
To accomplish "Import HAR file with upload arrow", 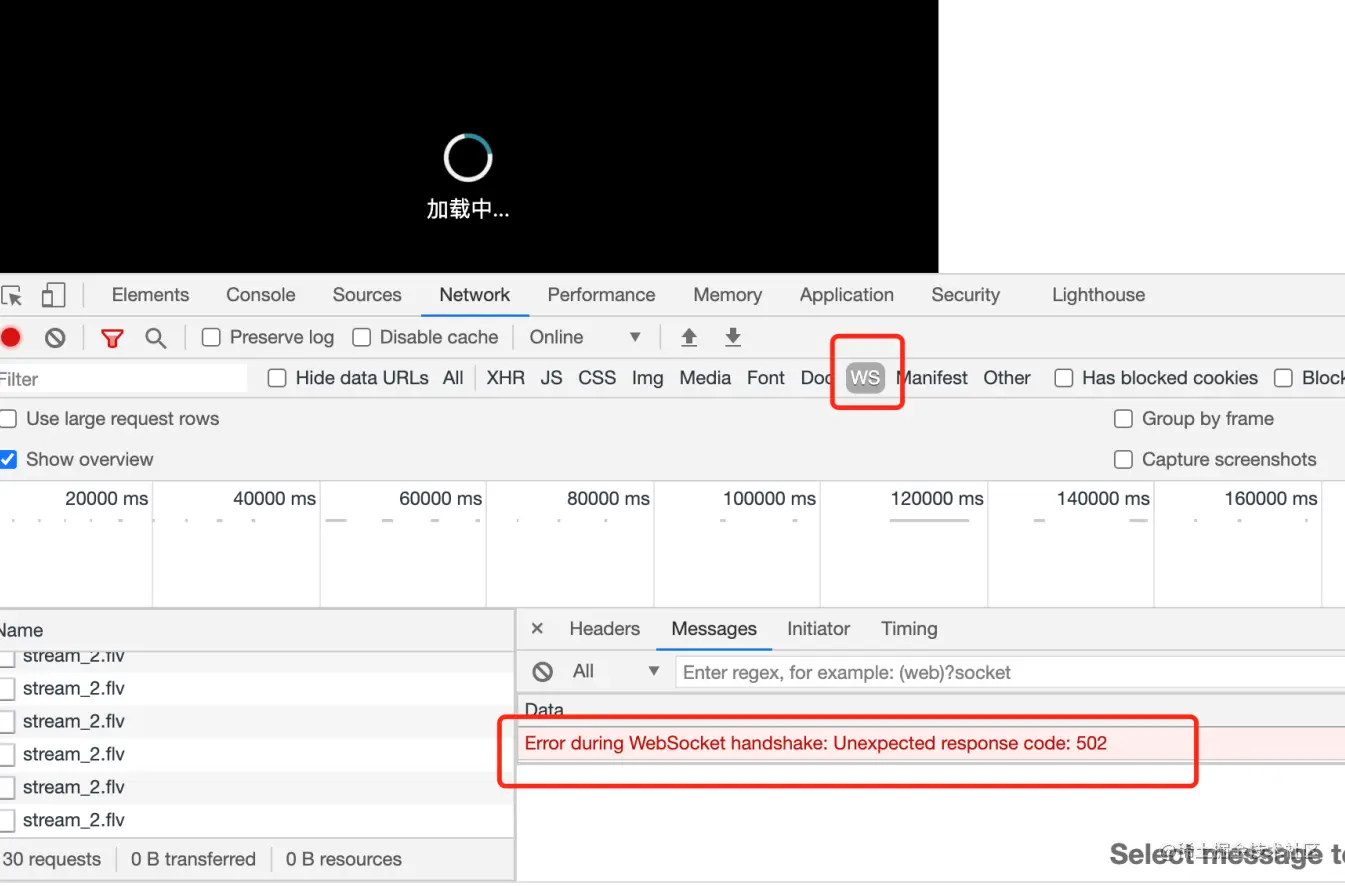I will 689,337.
